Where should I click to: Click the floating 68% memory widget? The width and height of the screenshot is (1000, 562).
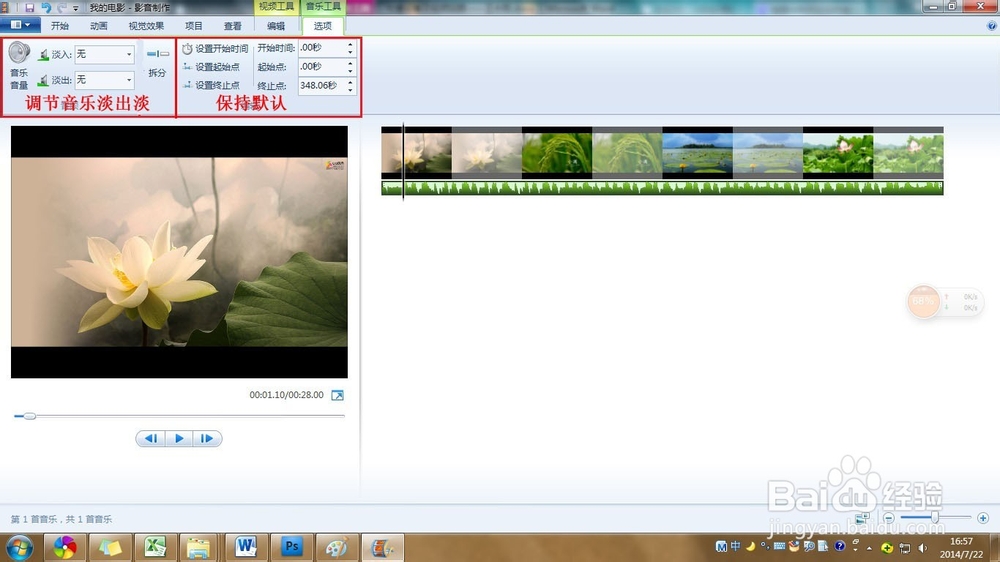(923, 302)
